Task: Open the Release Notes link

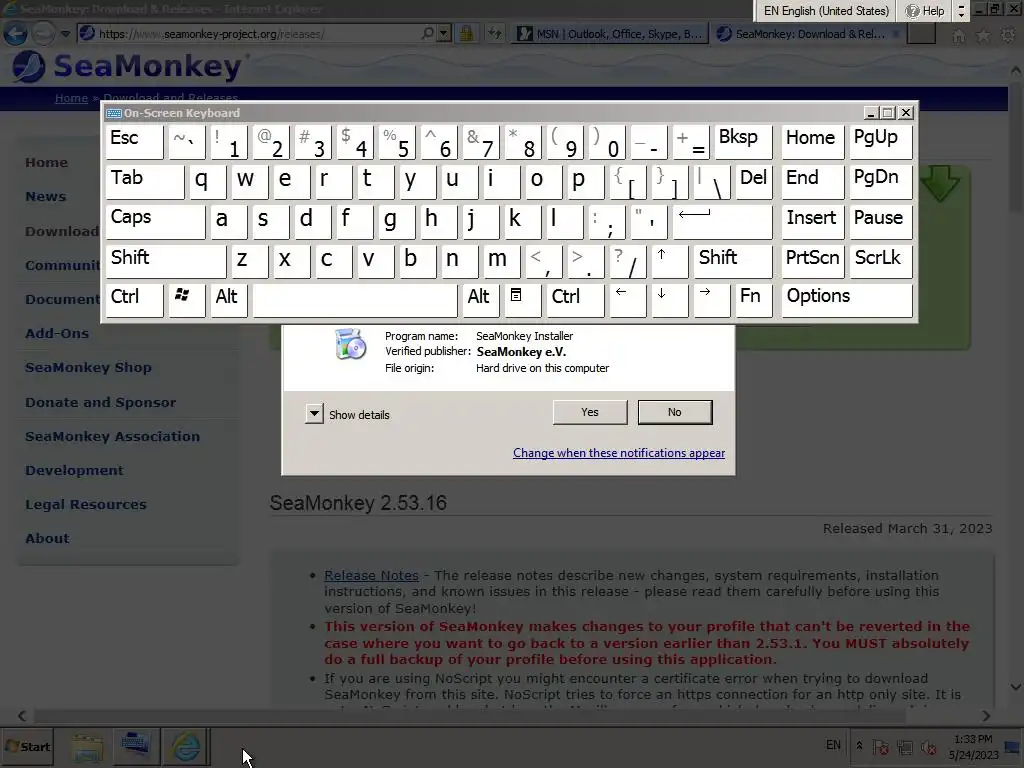Action: click(372, 575)
